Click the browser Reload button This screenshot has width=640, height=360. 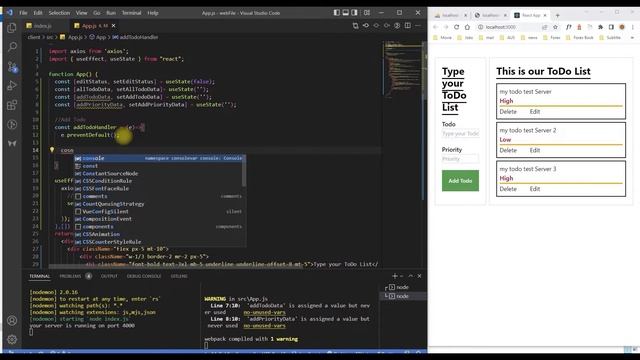pos(456,27)
